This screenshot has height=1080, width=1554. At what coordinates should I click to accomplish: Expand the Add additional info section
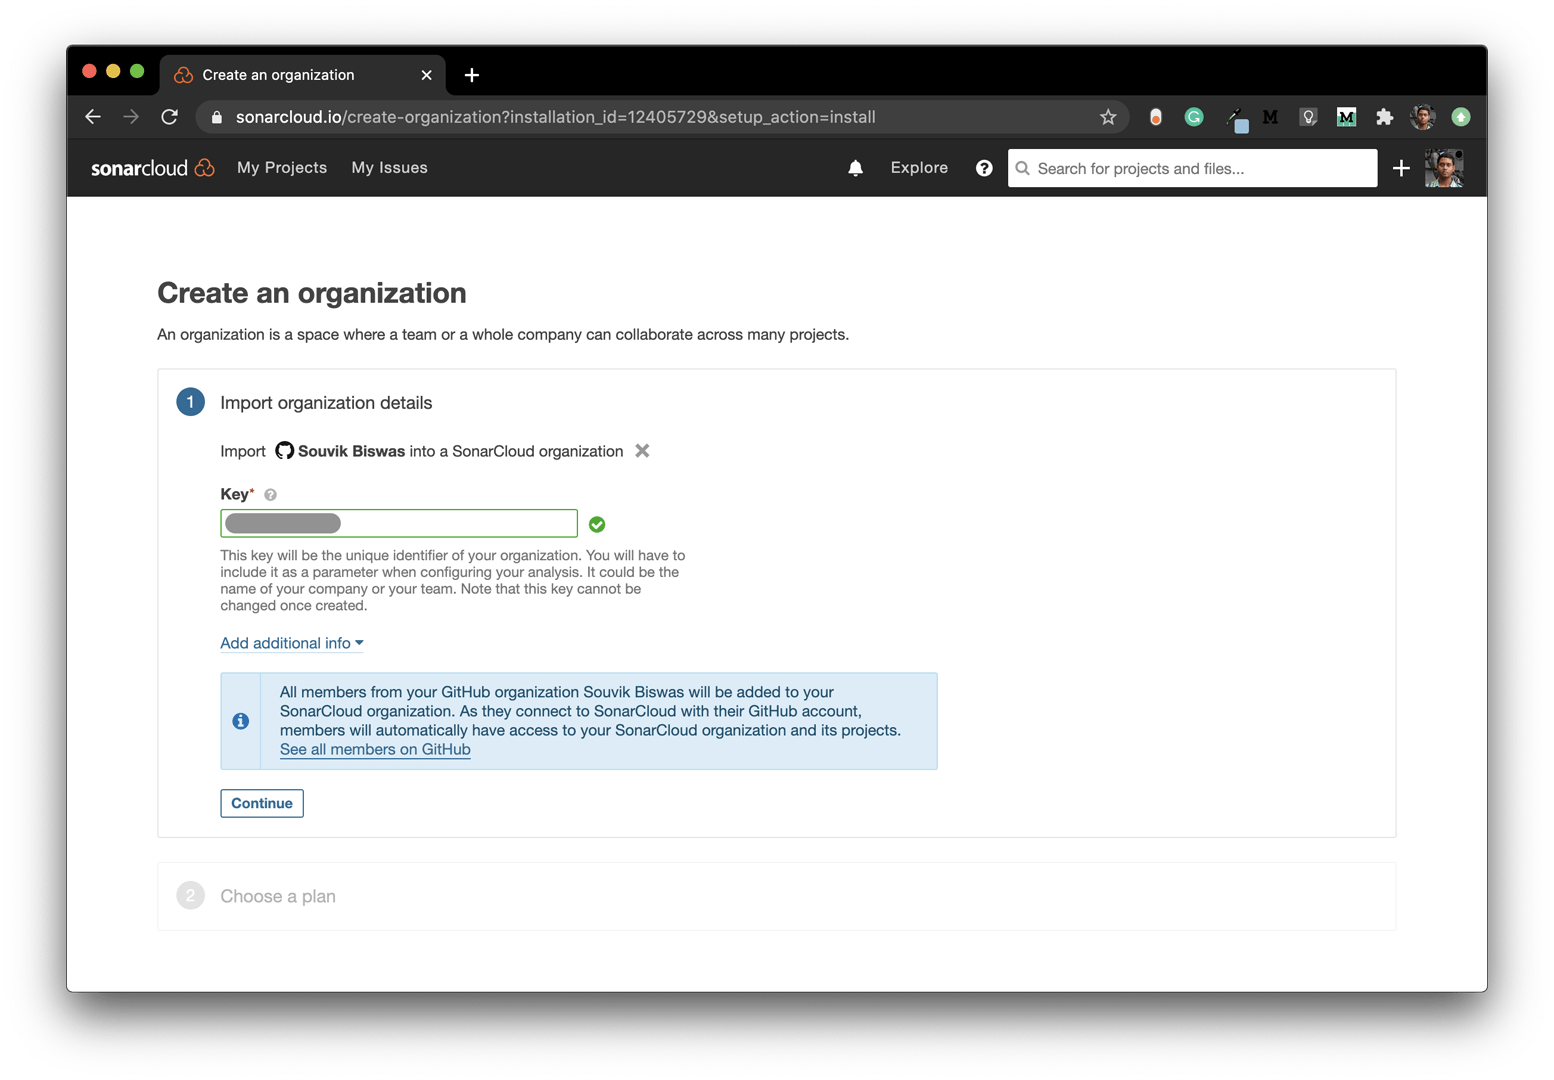click(291, 643)
